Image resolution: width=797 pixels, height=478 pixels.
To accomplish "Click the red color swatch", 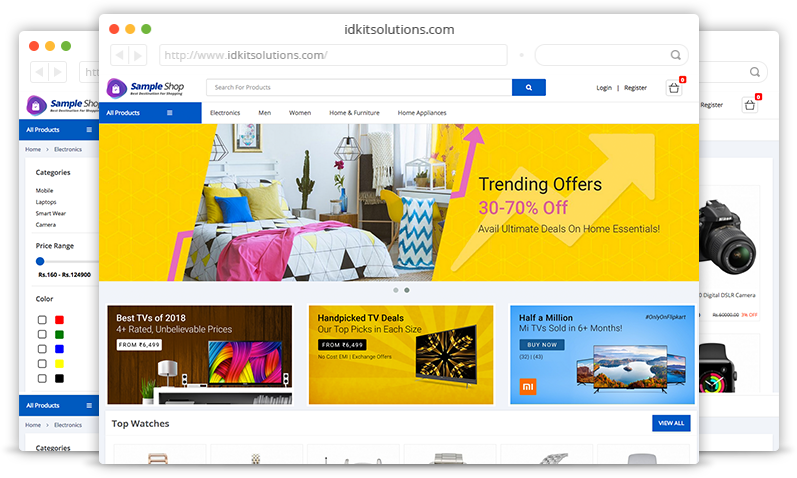I will [59, 320].
